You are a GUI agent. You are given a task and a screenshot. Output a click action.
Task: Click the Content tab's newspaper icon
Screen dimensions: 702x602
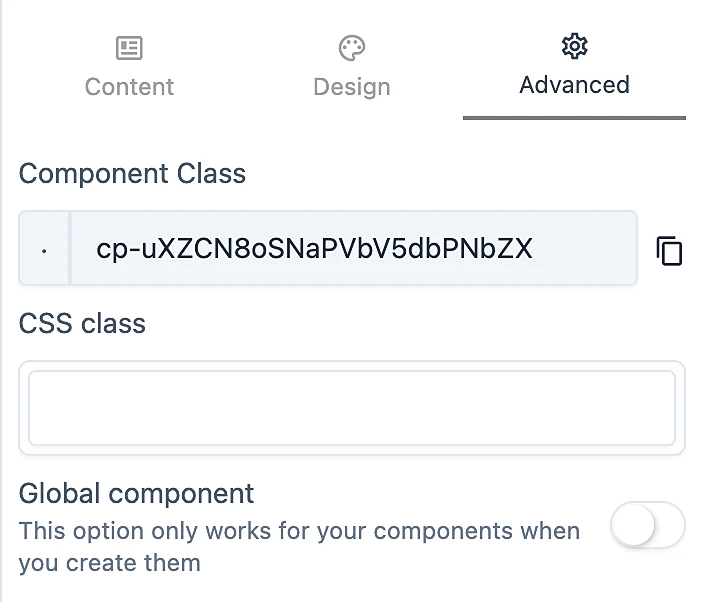[129, 47]
